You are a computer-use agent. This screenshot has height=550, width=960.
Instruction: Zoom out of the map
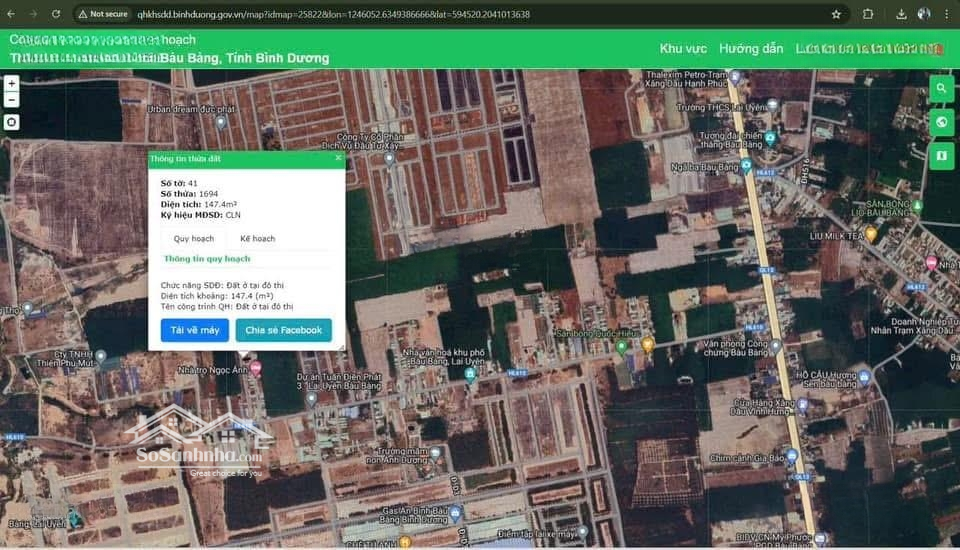pos(11,99)
